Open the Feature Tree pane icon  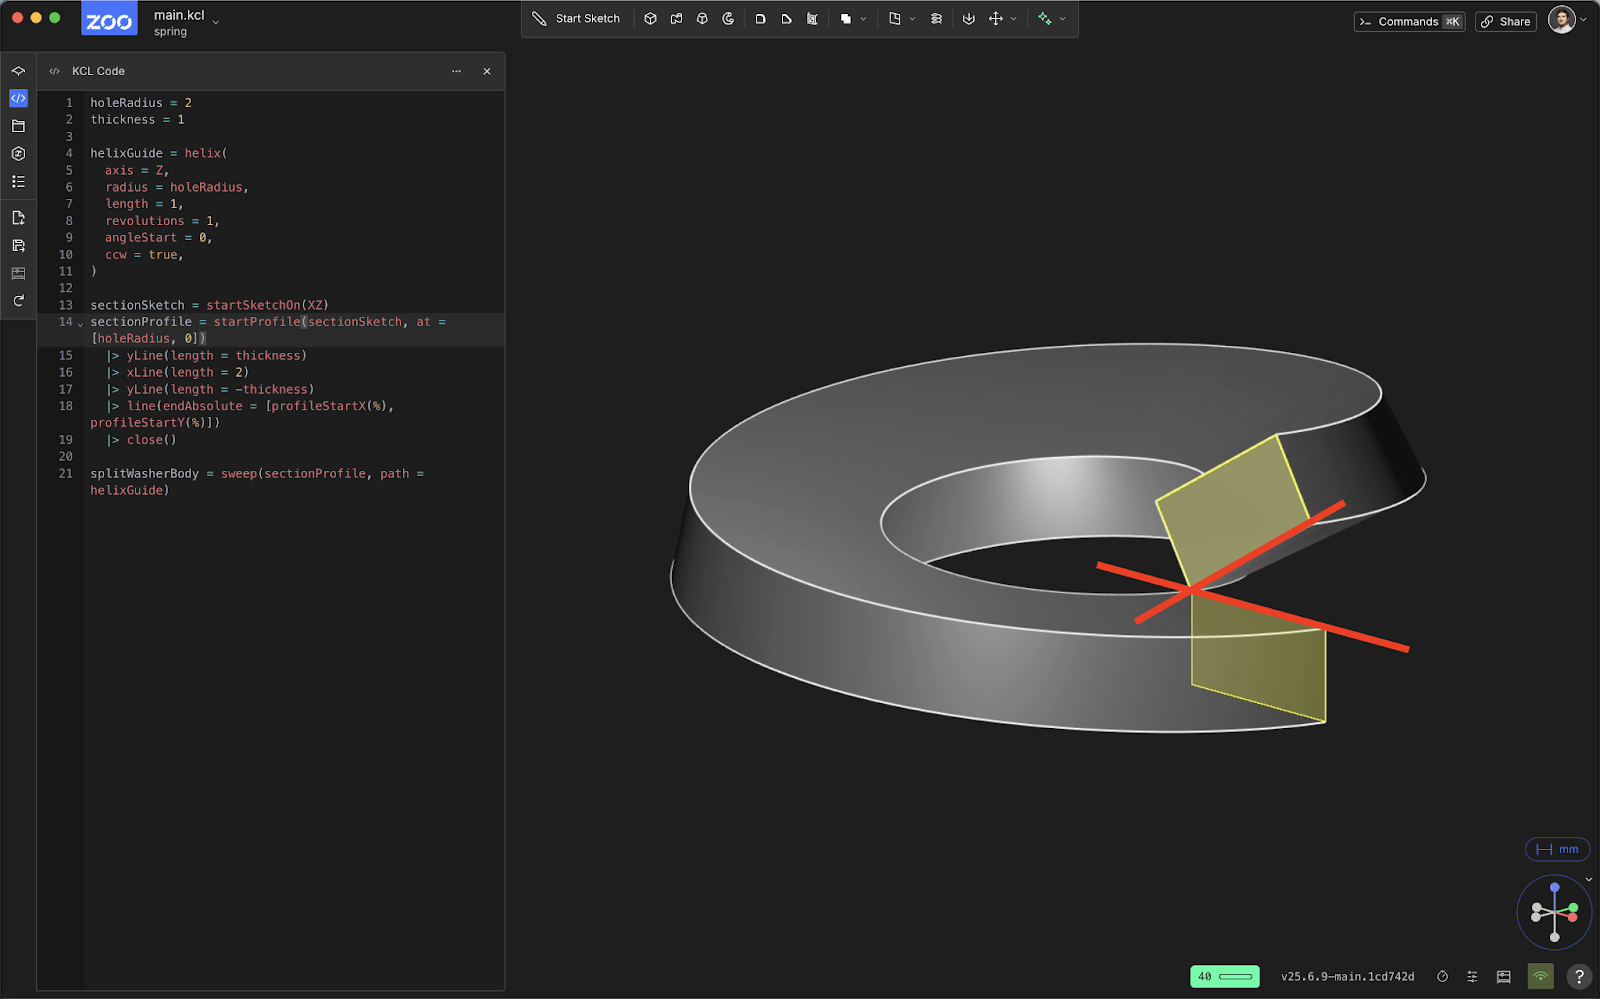click(18, 71)
